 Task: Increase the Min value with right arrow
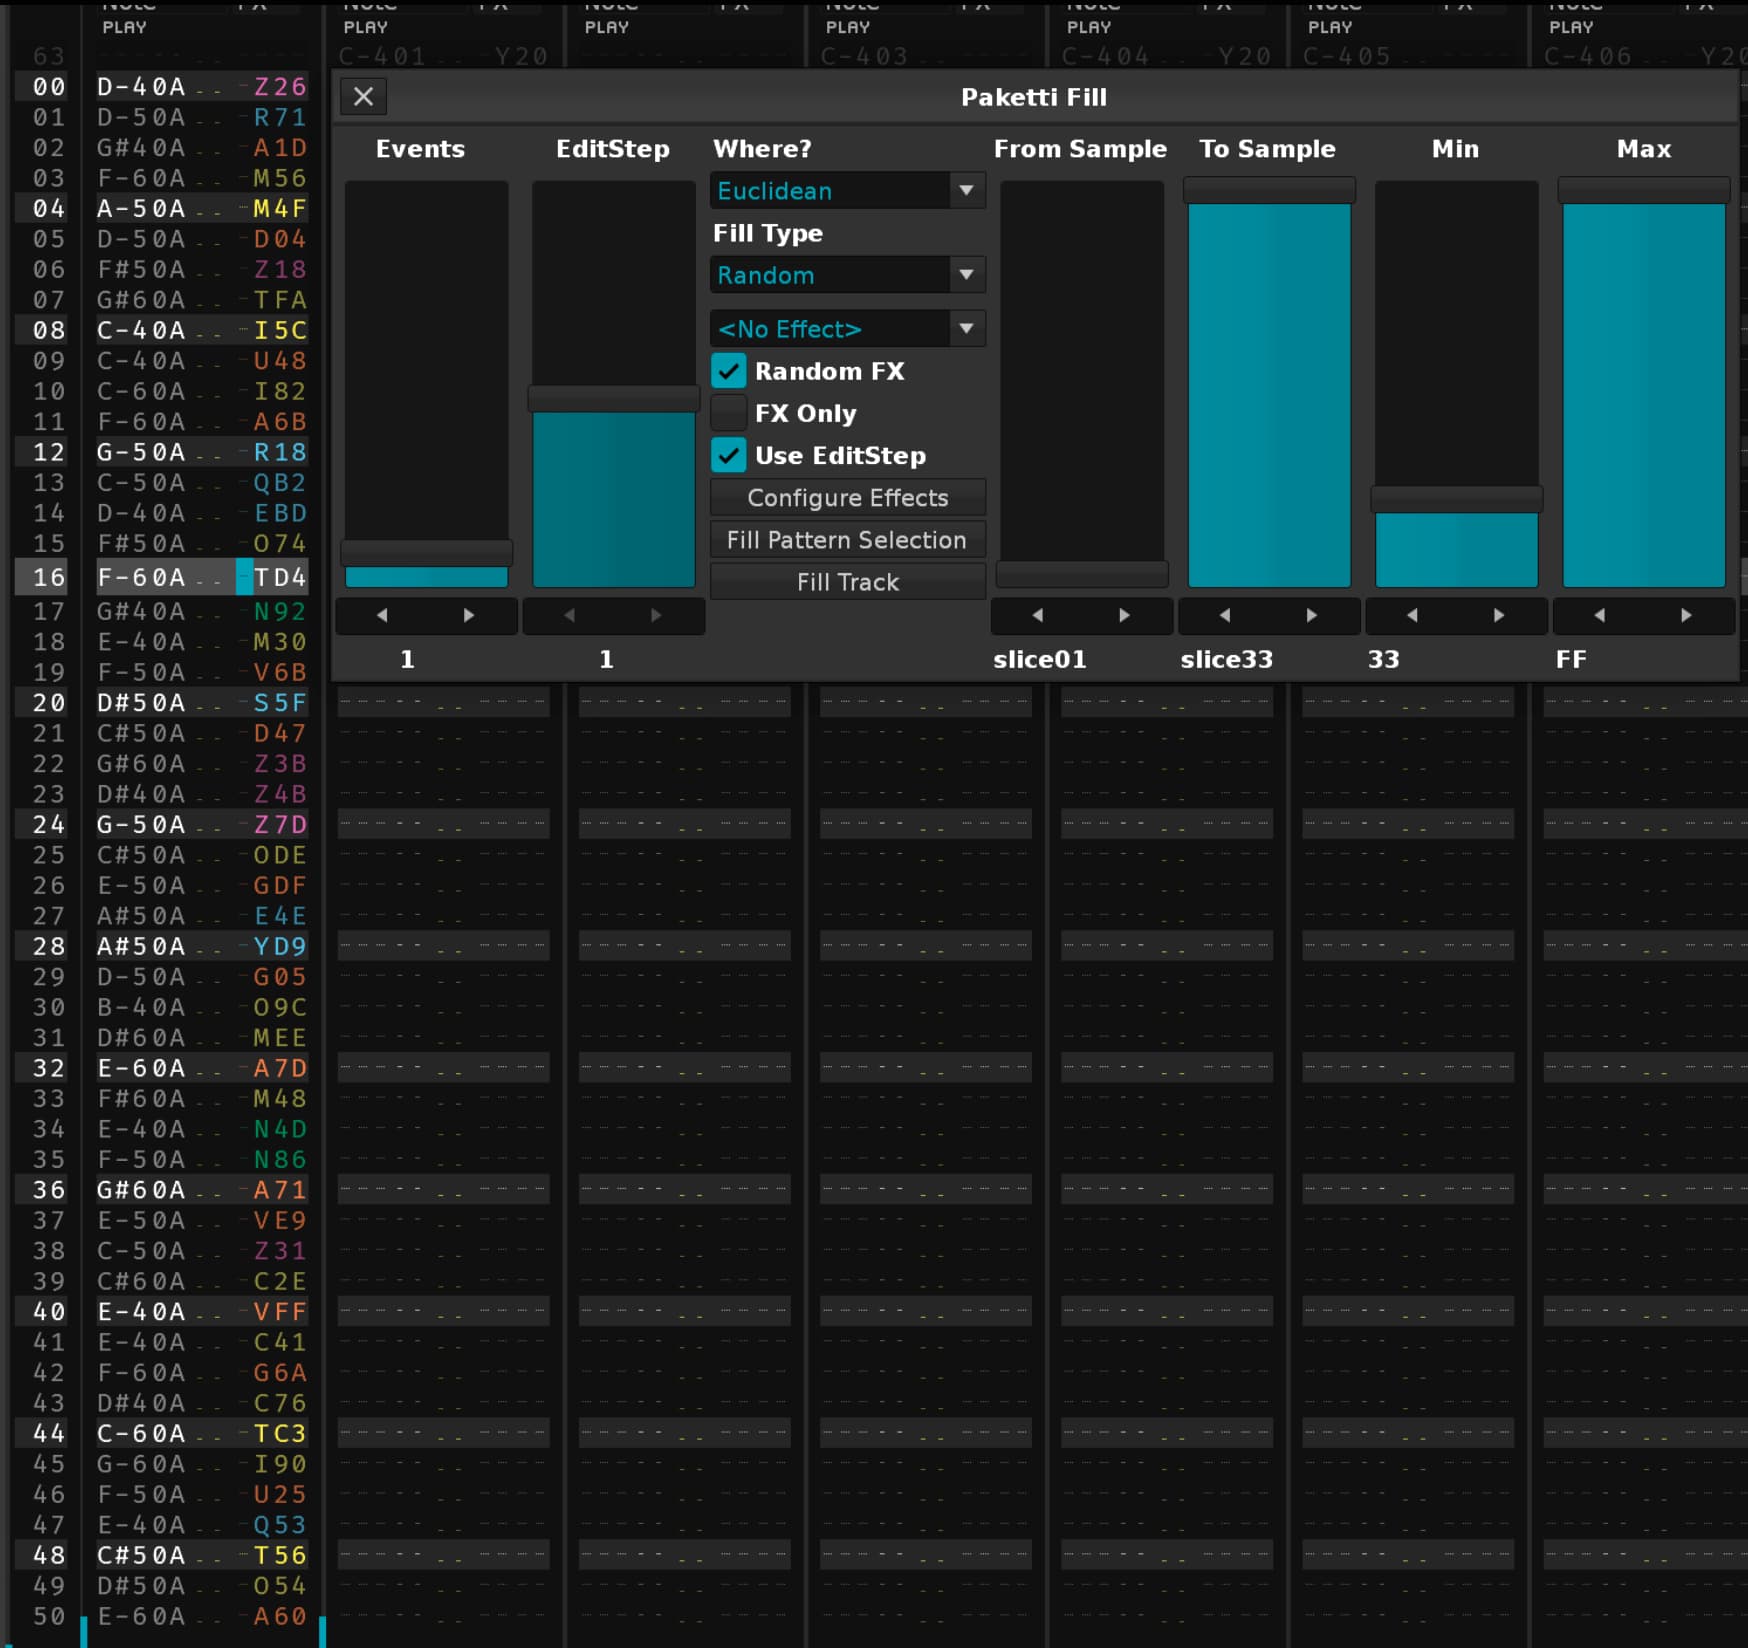click(x=1498, y=616)
